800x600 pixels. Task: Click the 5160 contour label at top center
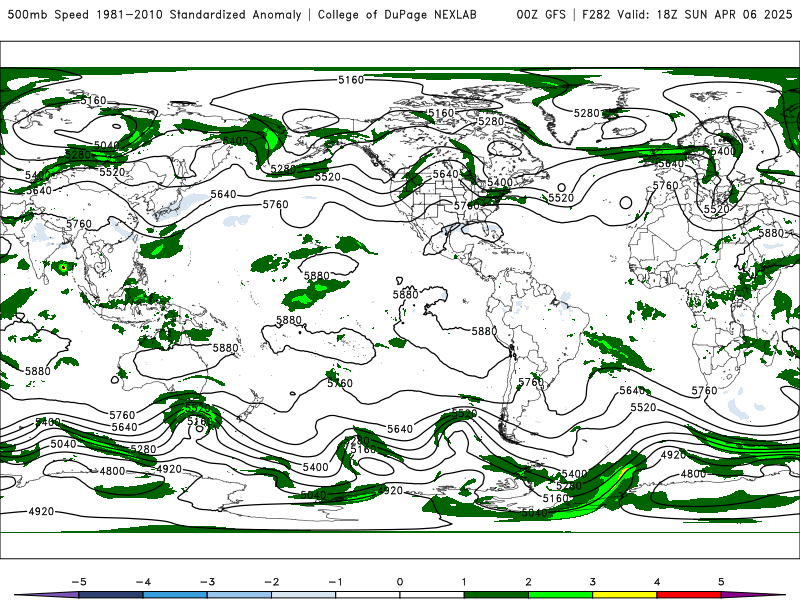351,80
